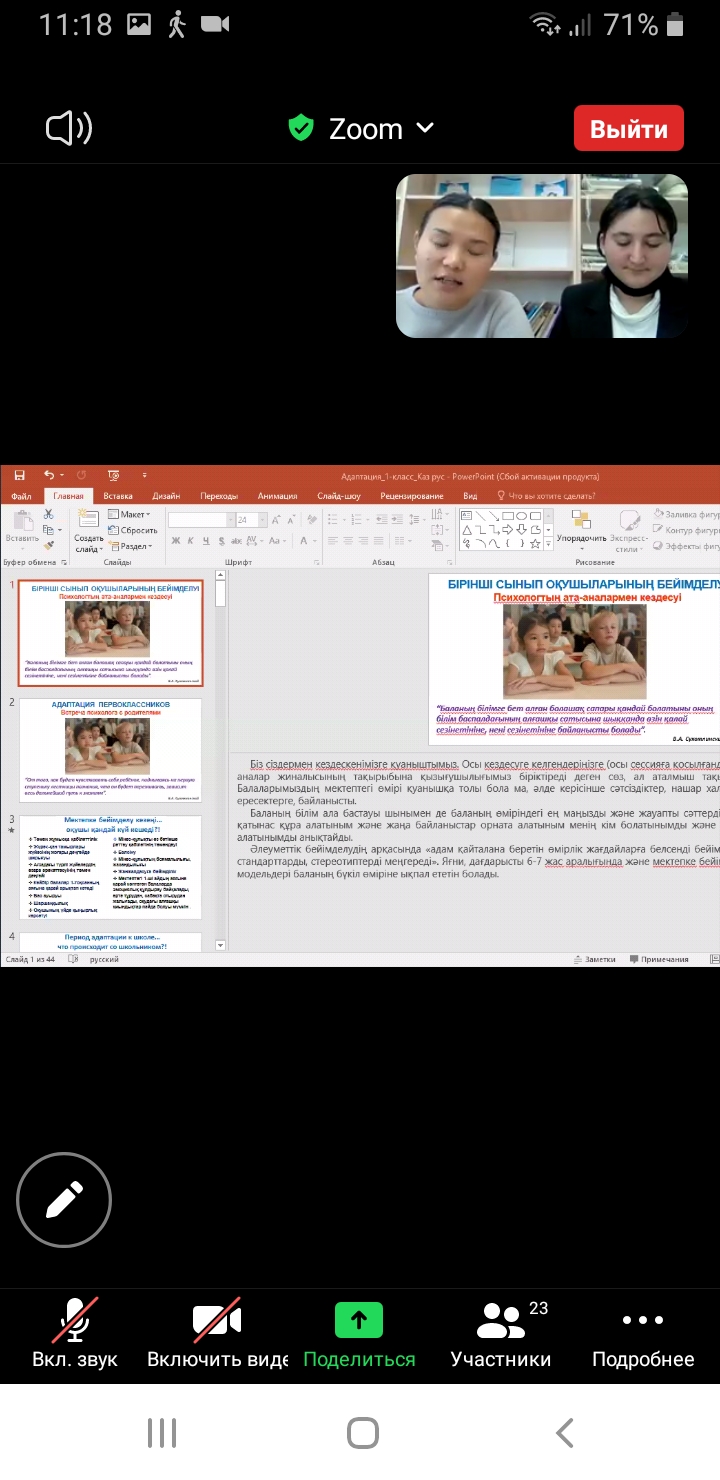Select the Дизайн ribbon tab
The height and width of the screenshot is (1480, 720).
coord(166,496)
